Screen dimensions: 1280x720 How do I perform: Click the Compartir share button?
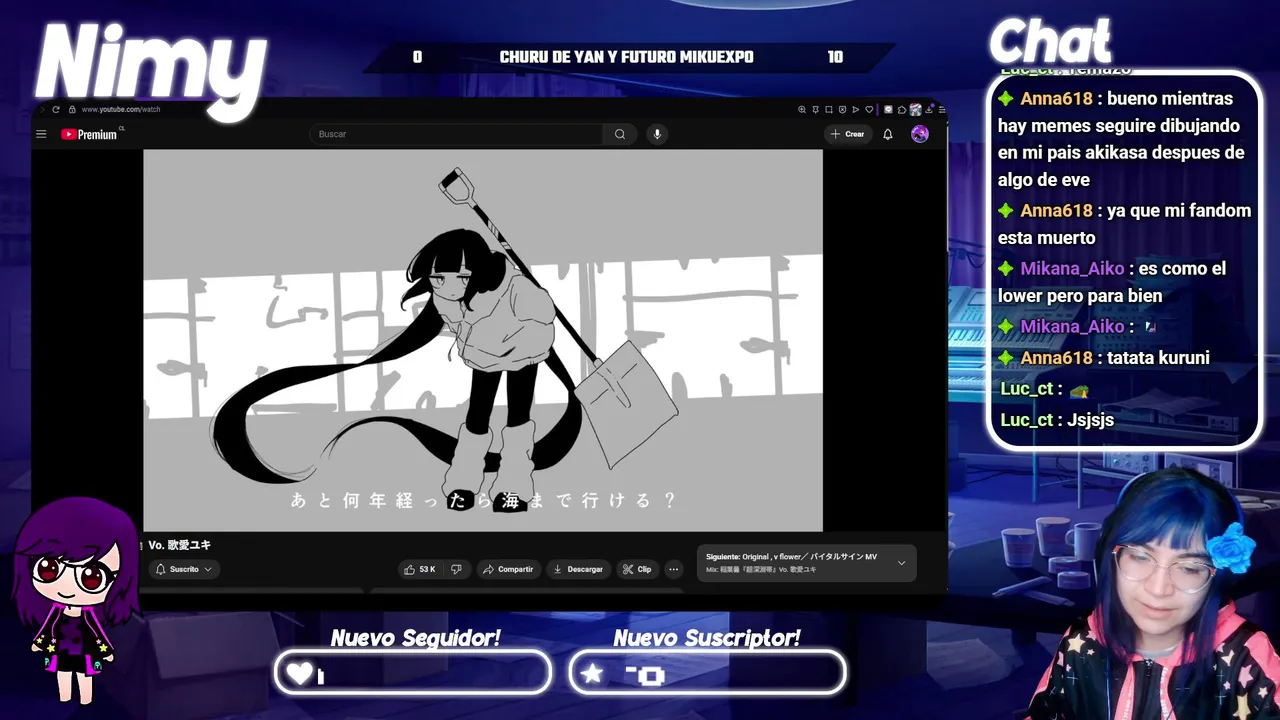click(508, 569)
